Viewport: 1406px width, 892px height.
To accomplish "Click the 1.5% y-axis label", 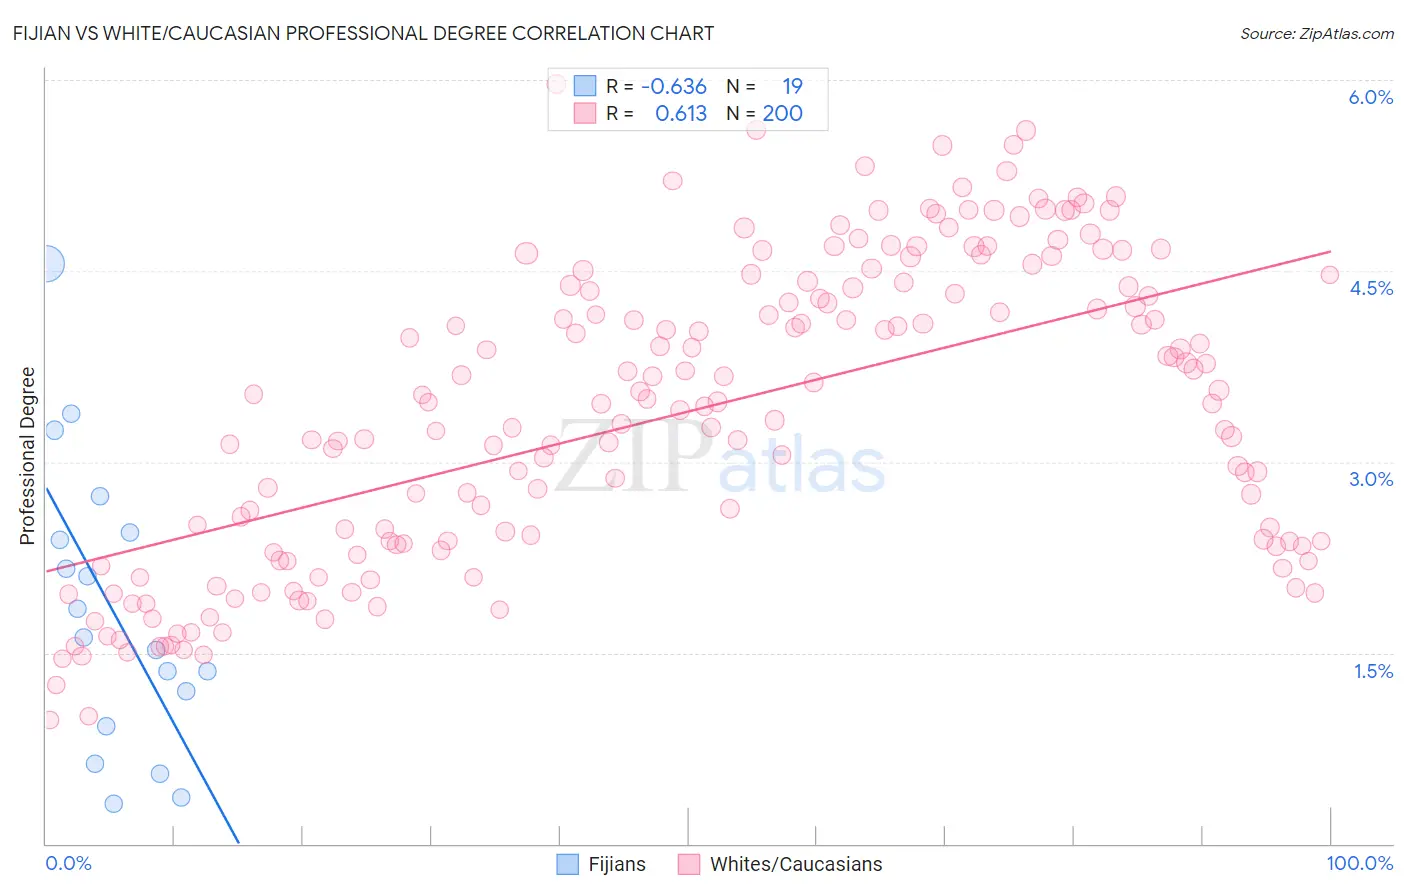I will [1373, 671].
